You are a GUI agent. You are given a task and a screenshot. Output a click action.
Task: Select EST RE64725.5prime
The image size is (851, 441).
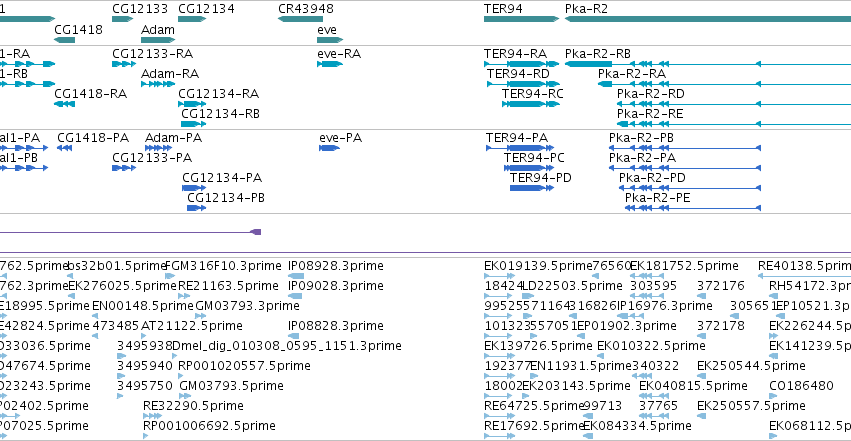[499, 416]
